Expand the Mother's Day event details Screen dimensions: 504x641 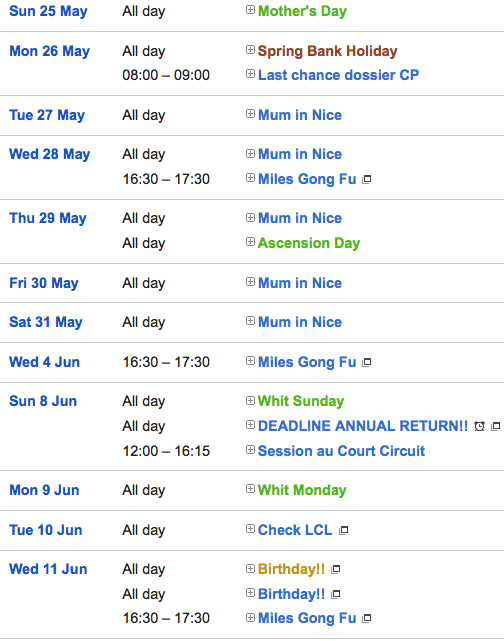(x=250, y=10)
